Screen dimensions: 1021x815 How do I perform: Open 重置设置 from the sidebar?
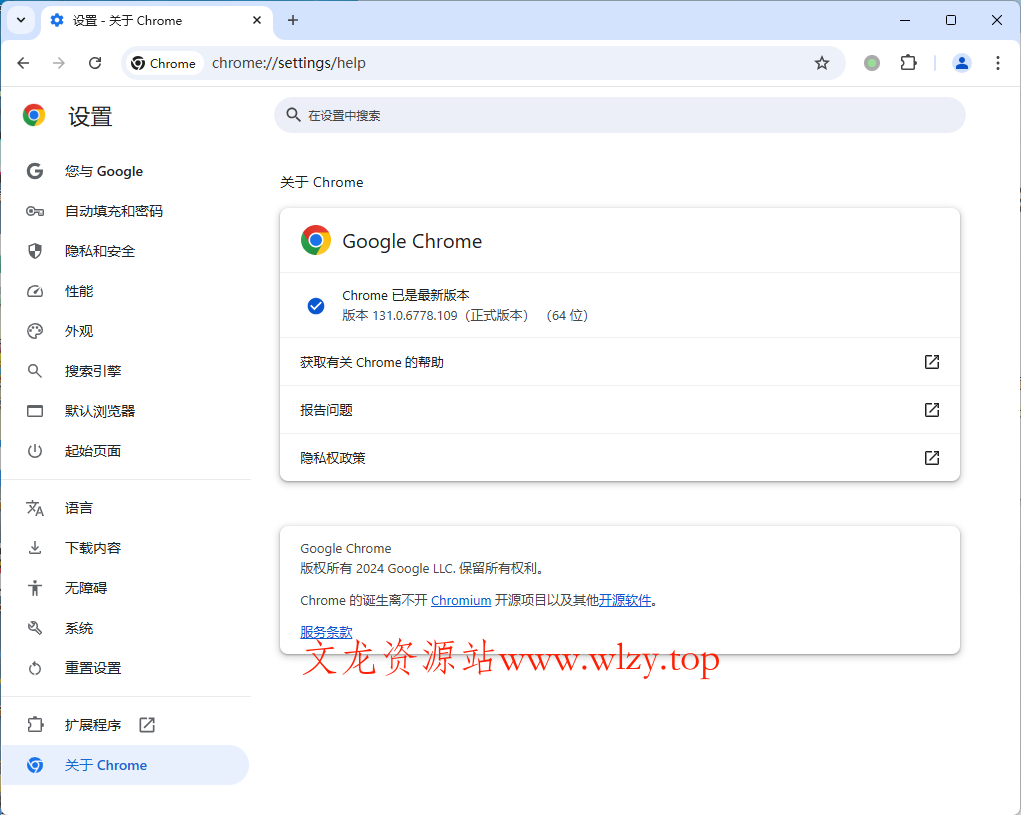pyautogui.click(x=93, y=667)
